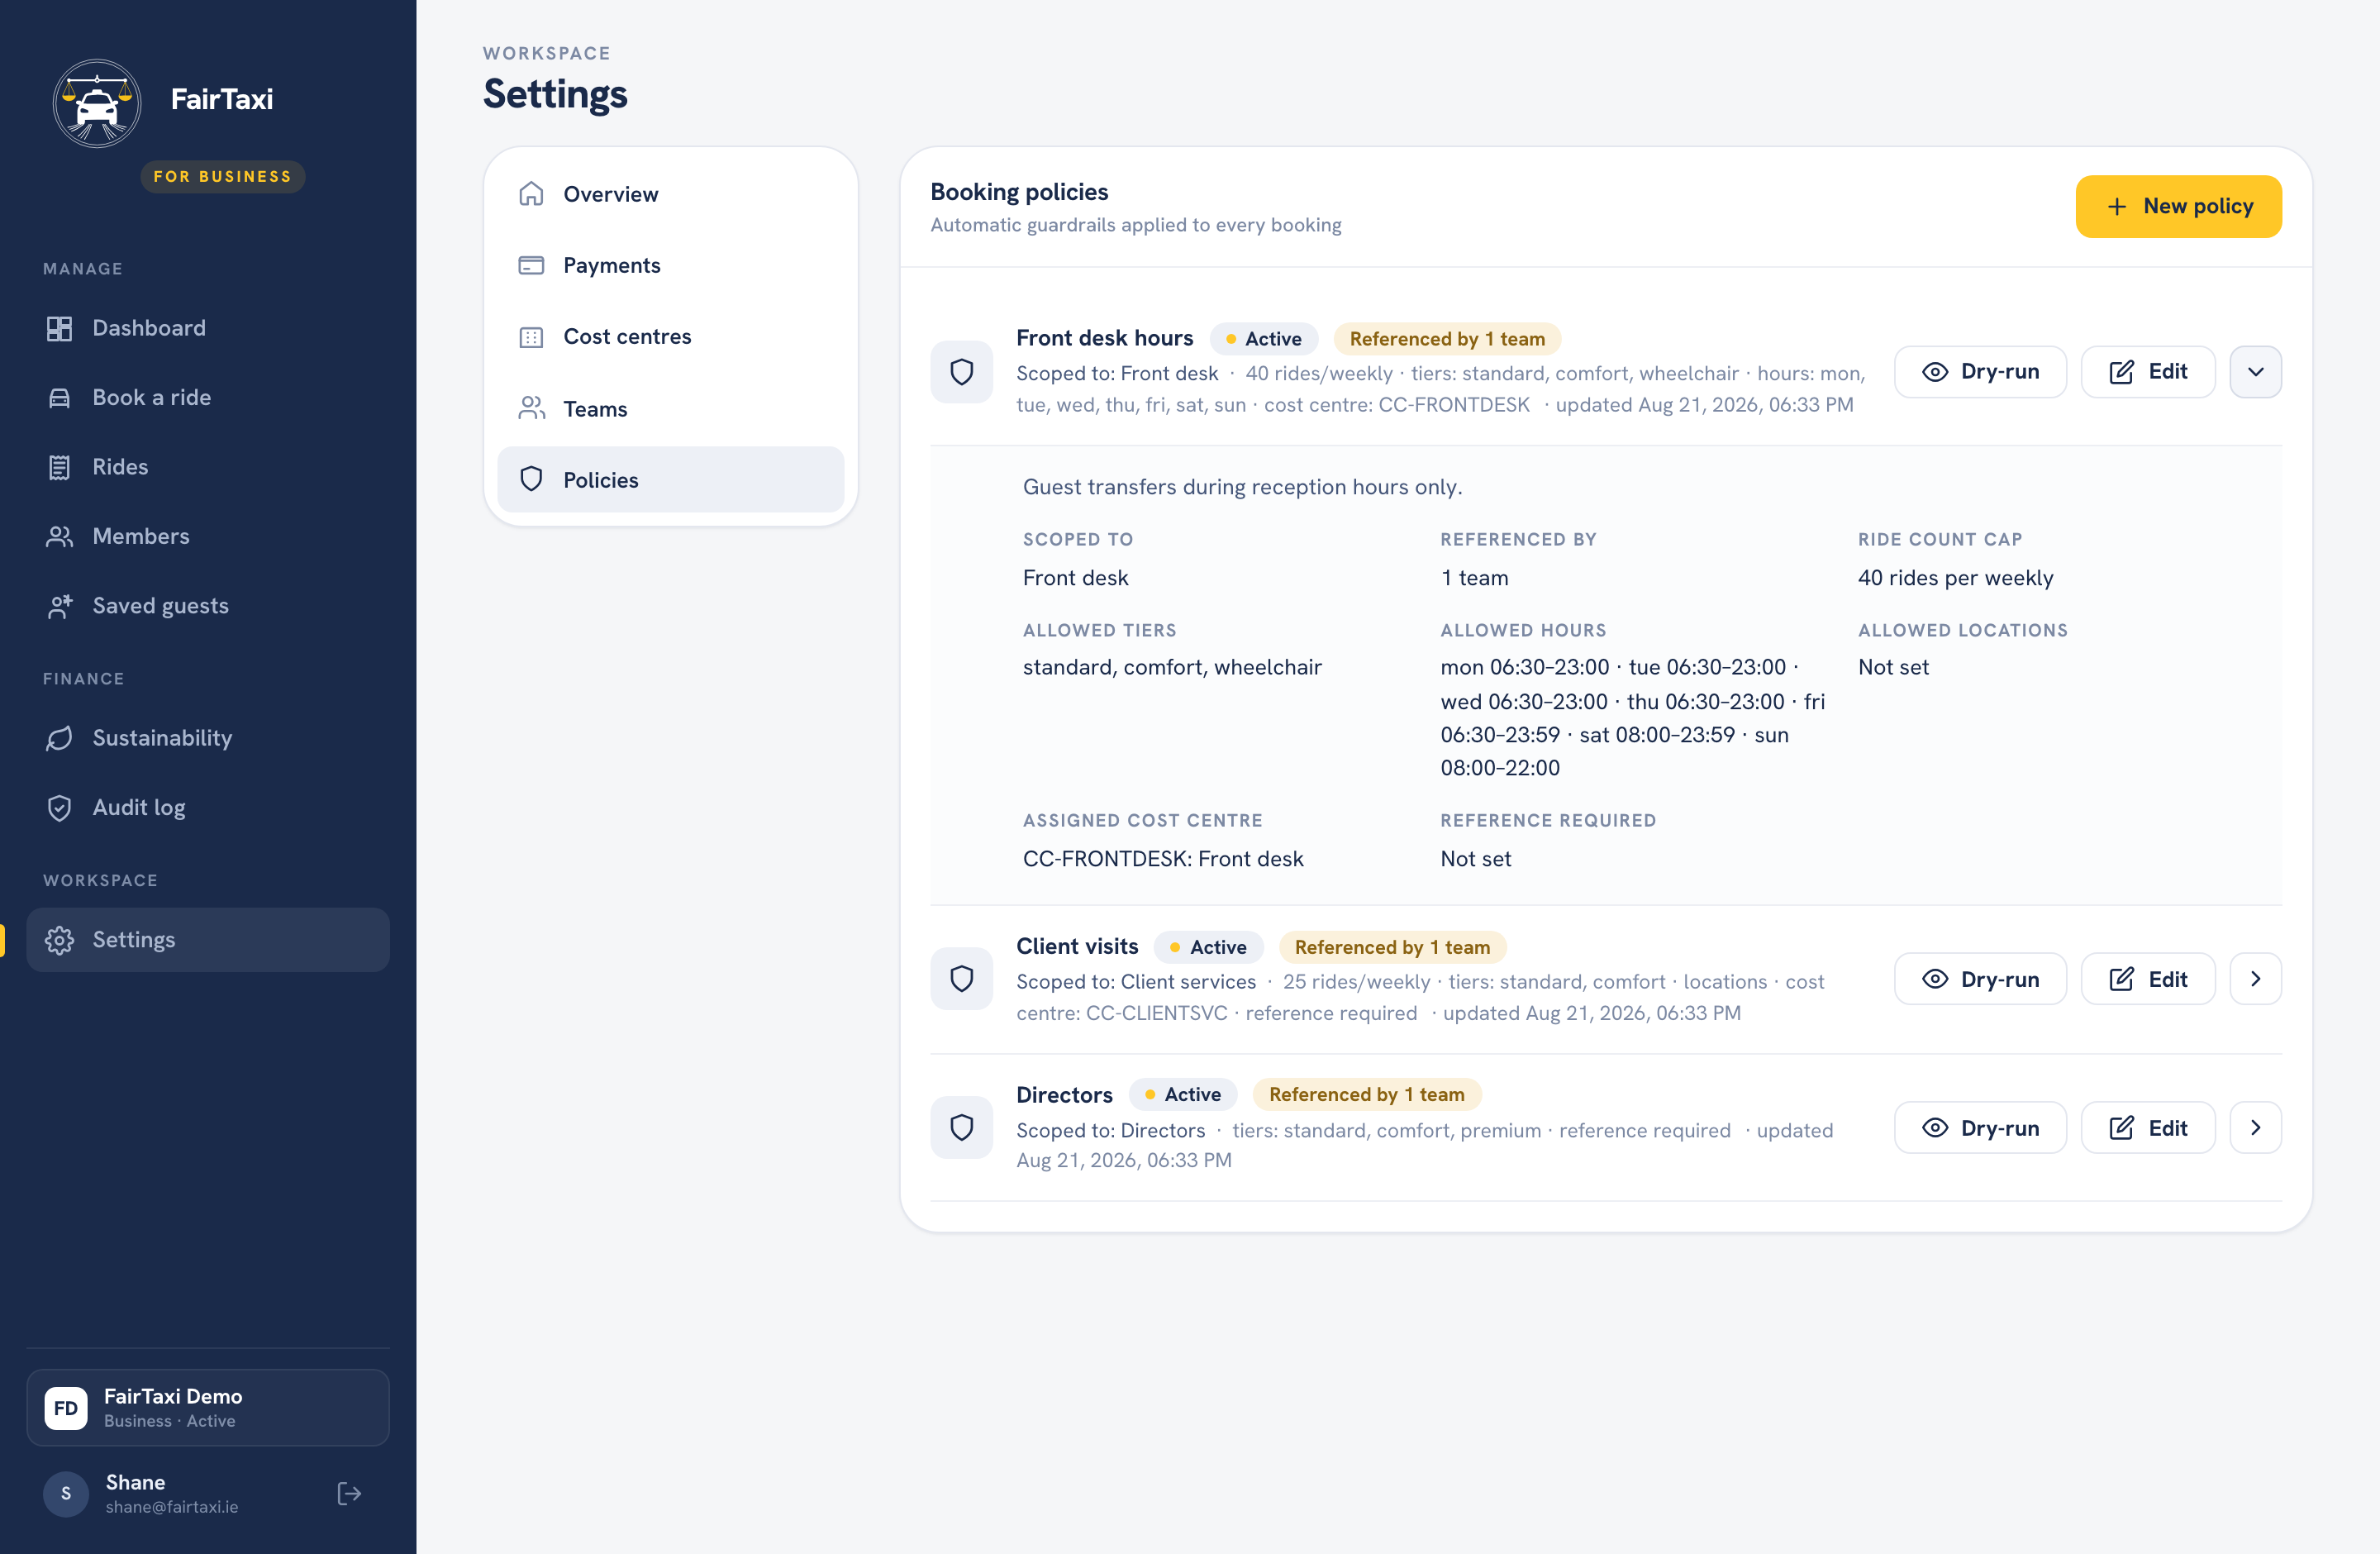
Task: Dry-run the Directors policy
Action: coord(1980,1128)
